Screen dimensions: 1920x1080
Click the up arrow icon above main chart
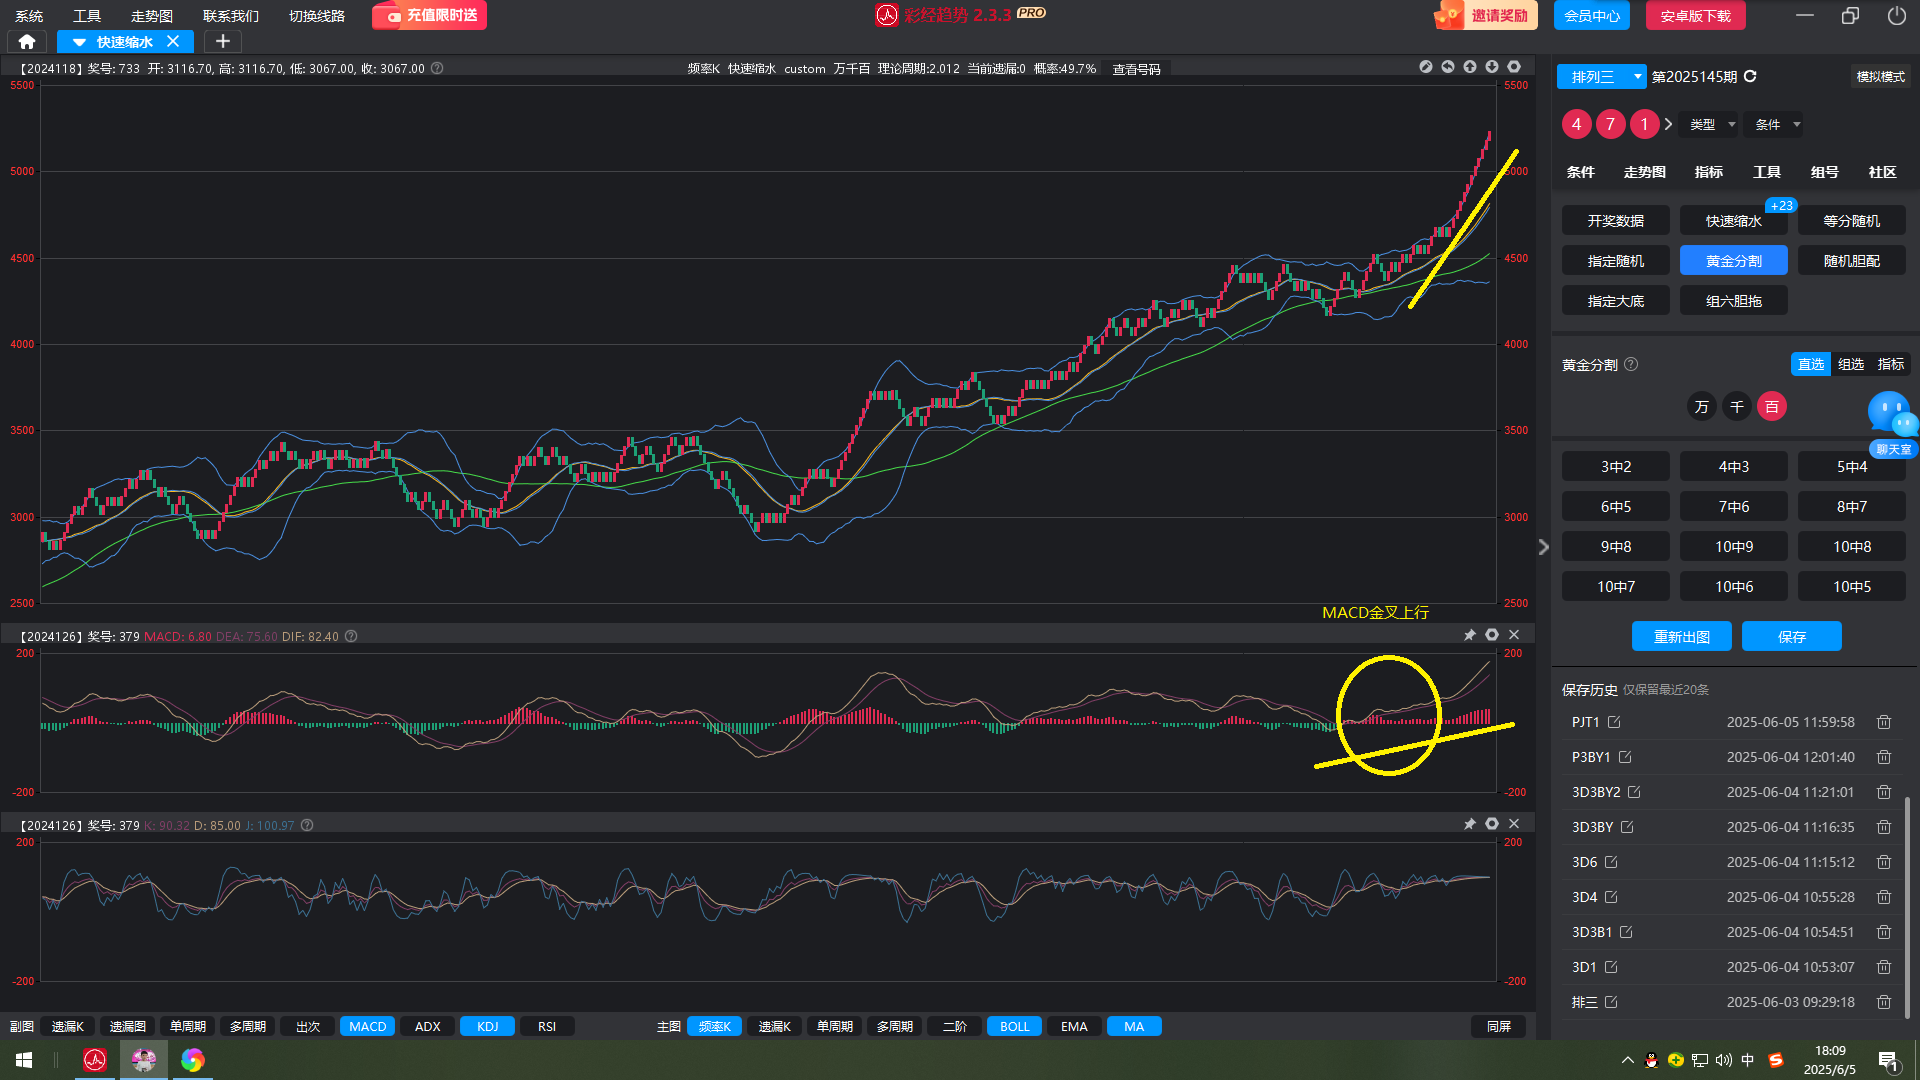(x=1470, y=67)
